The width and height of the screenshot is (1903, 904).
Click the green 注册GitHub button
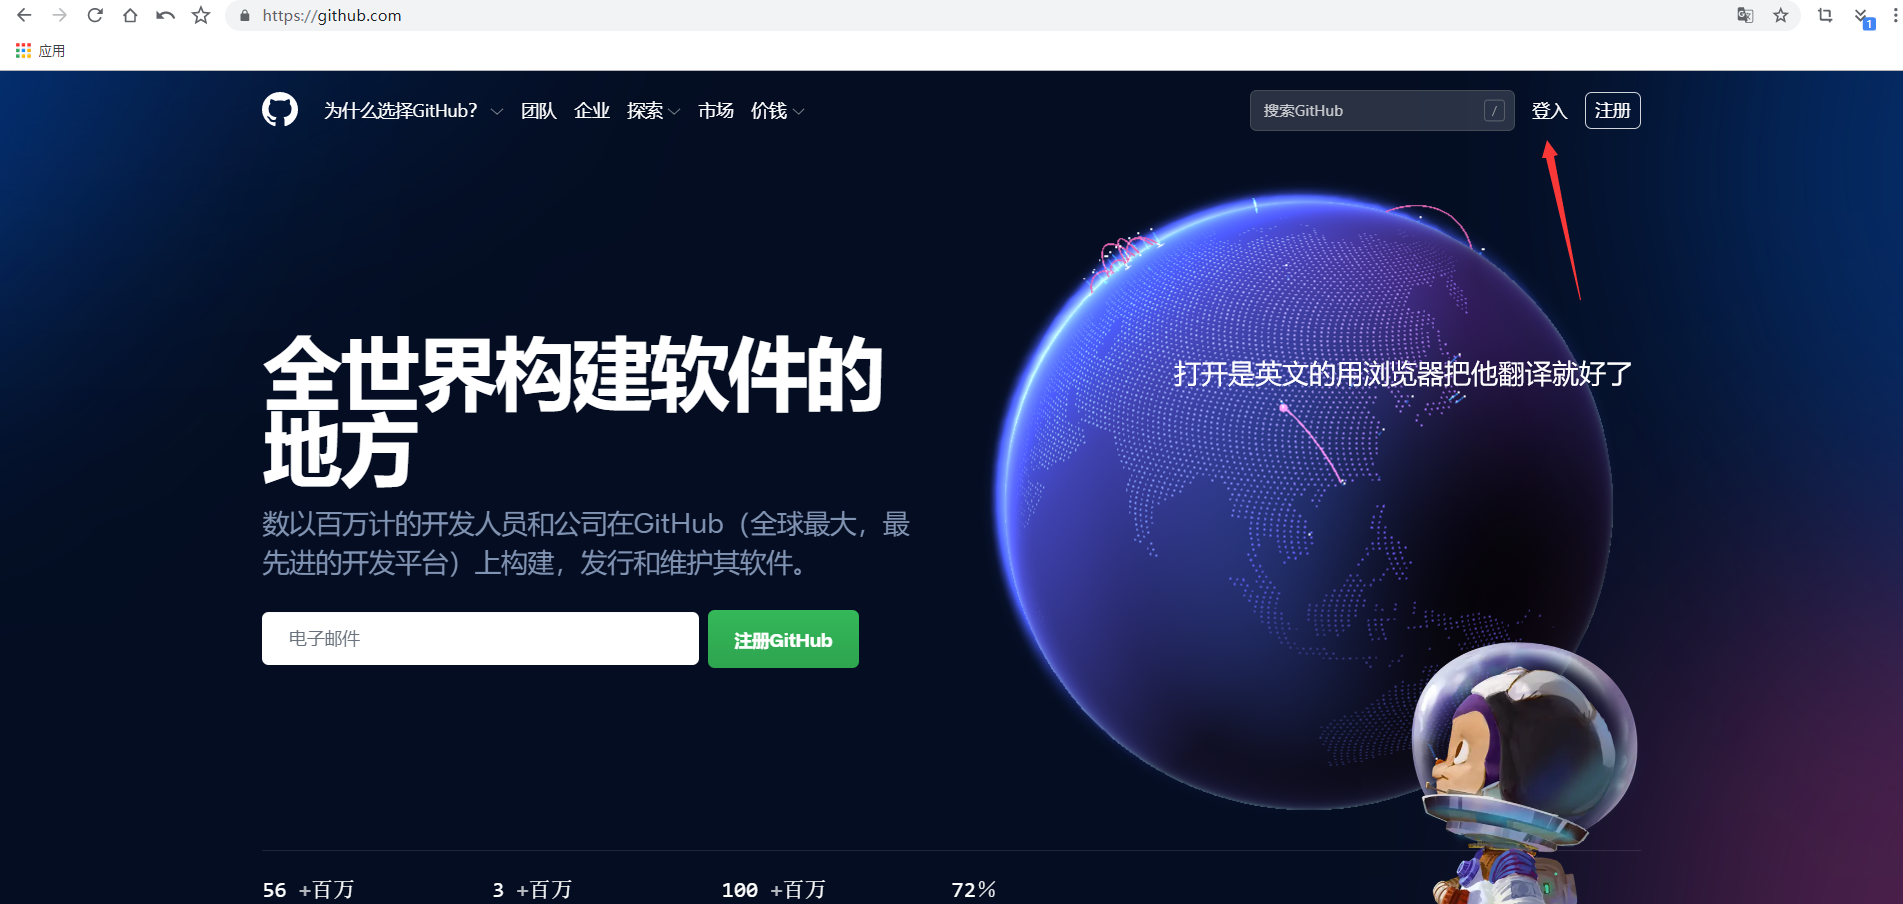click(783, 639)
